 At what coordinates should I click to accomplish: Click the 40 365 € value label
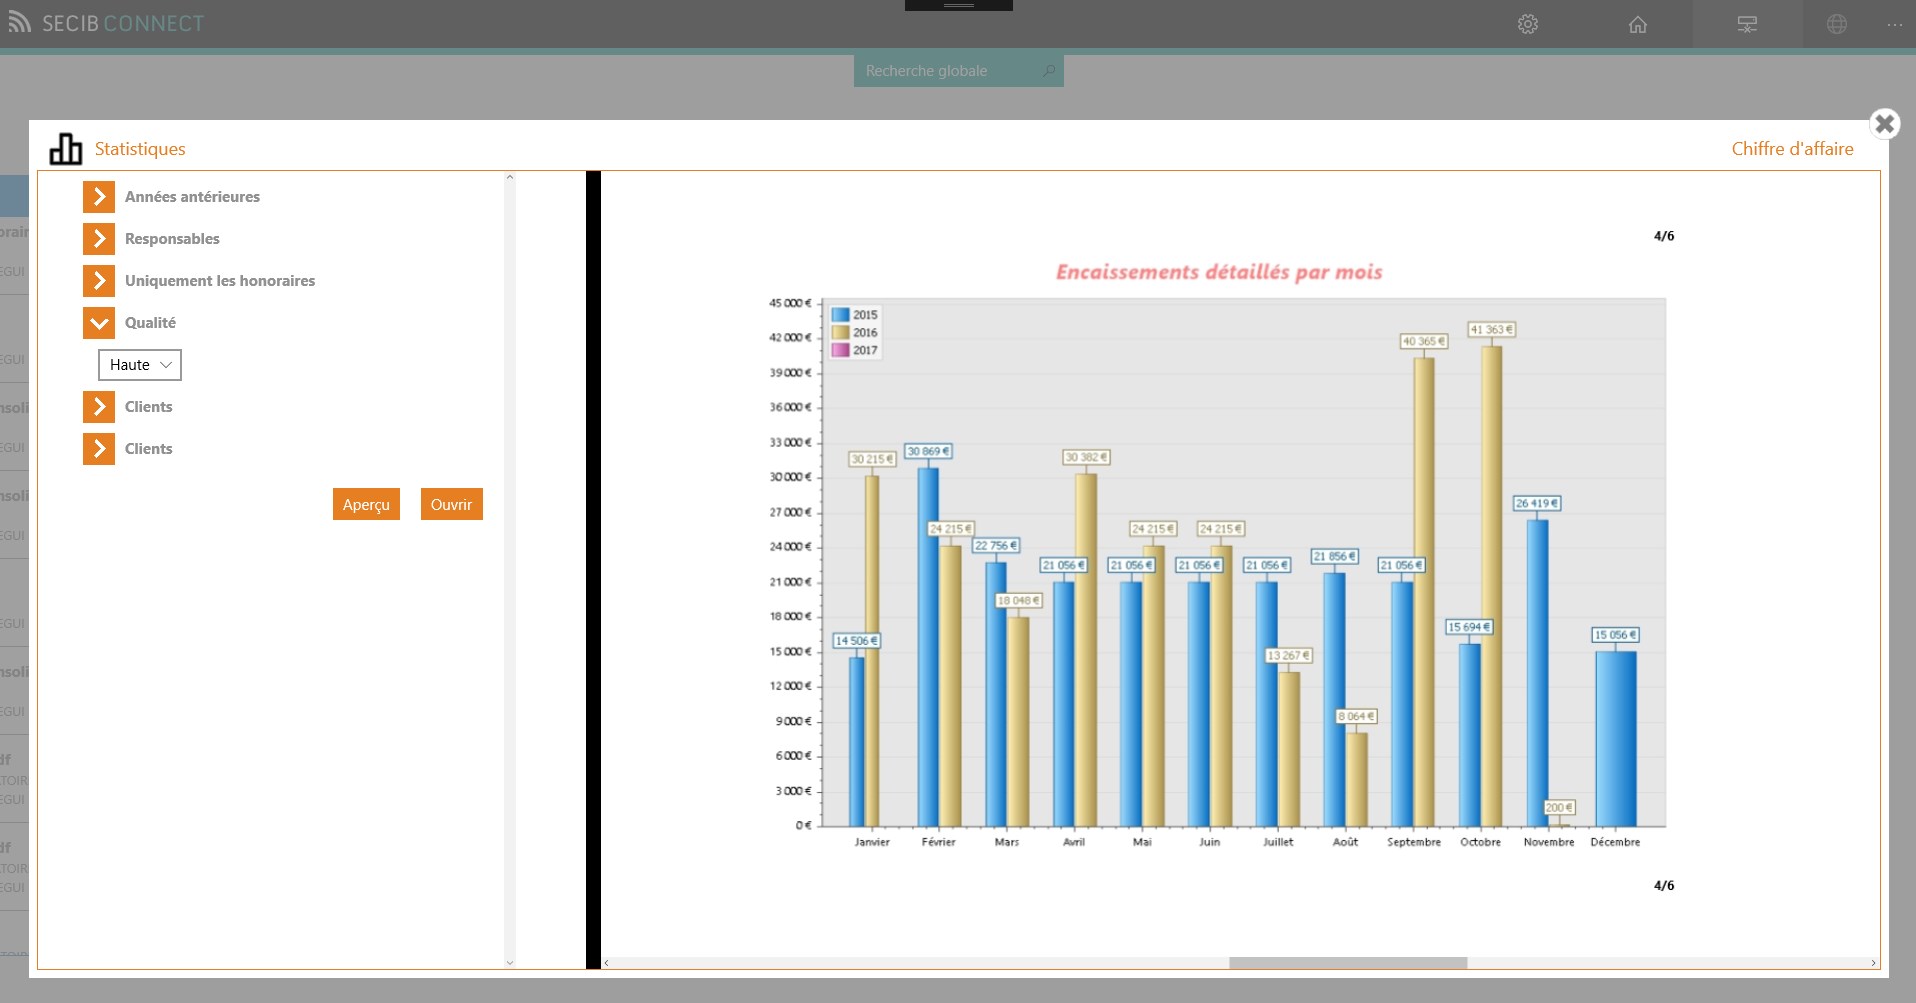pos(1423,341)
